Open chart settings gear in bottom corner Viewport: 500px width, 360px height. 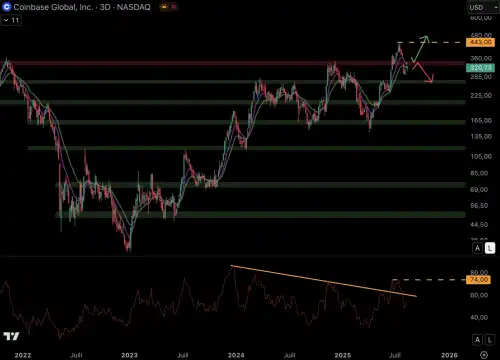click(484, 355)
